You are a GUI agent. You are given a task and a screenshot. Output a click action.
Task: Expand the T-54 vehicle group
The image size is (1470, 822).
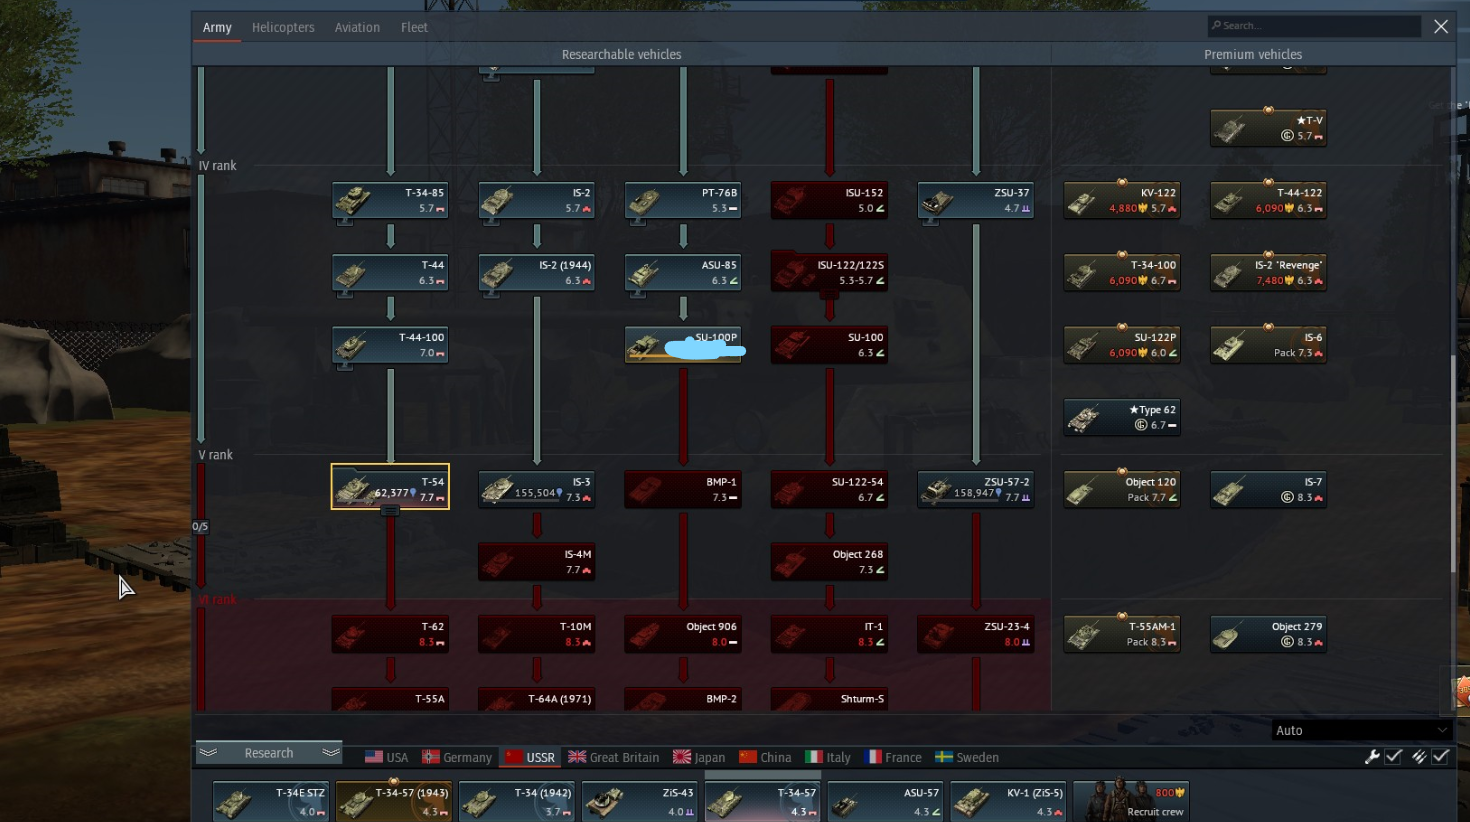[390, 511]
